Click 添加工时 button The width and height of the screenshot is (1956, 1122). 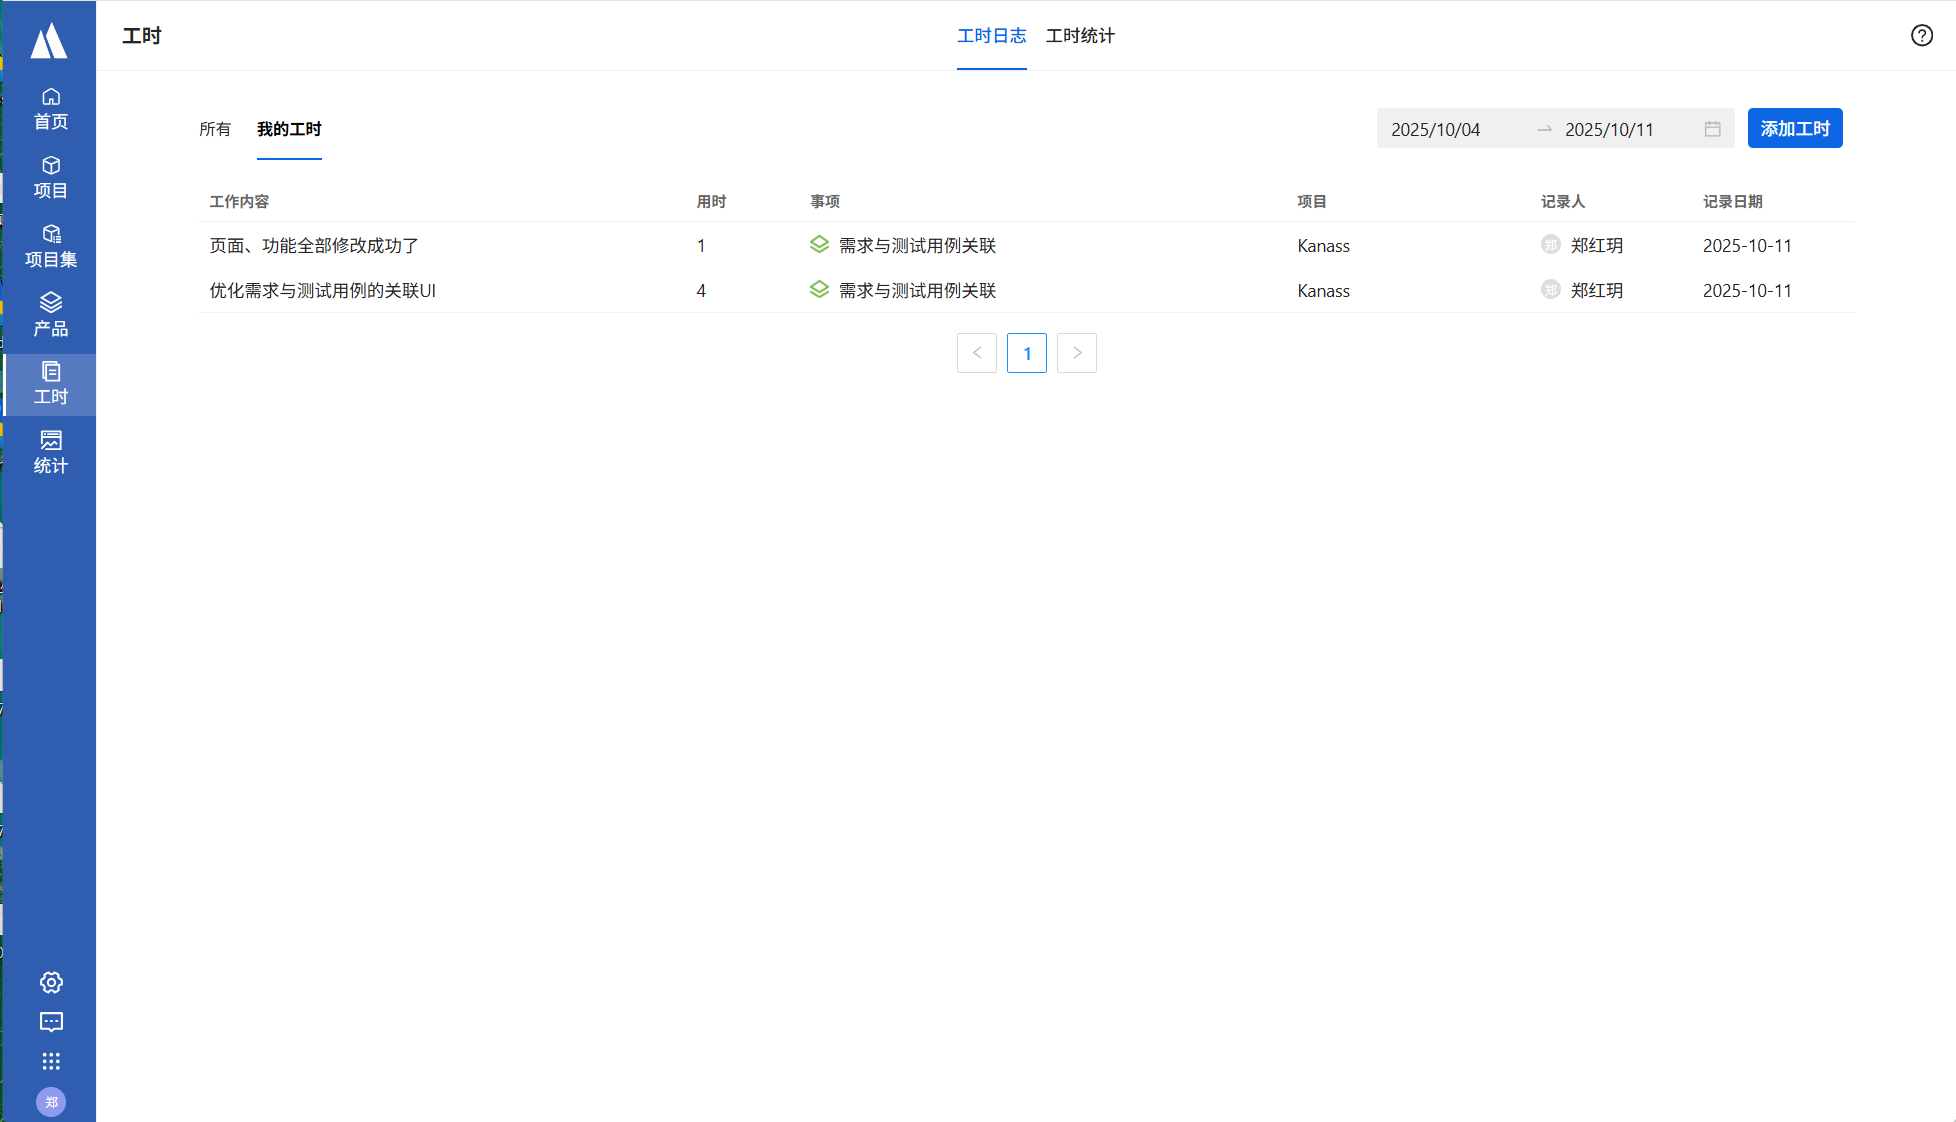point(1794,129)
